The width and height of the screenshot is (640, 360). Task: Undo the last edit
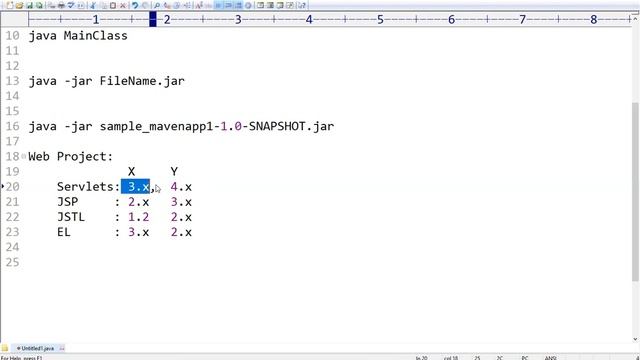[x=135, y=5]
